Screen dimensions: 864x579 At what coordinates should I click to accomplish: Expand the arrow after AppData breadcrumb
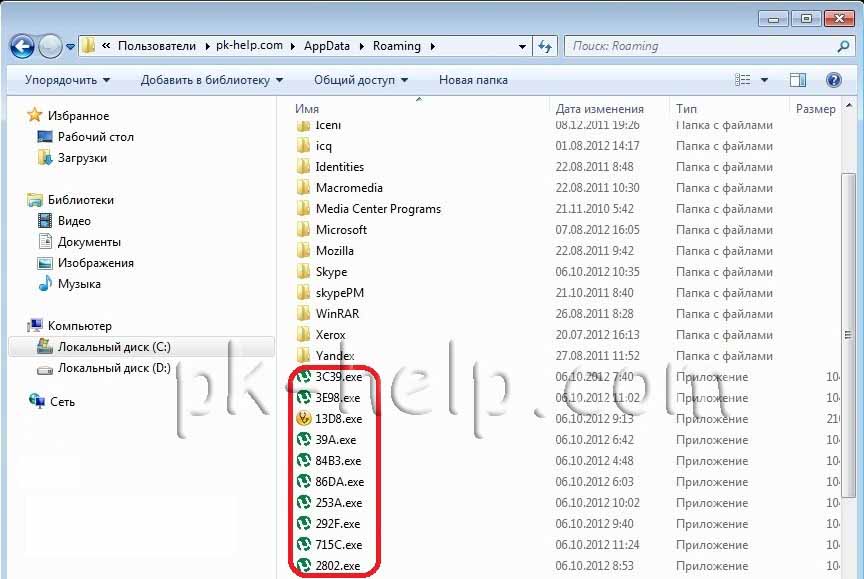[362, 46]
